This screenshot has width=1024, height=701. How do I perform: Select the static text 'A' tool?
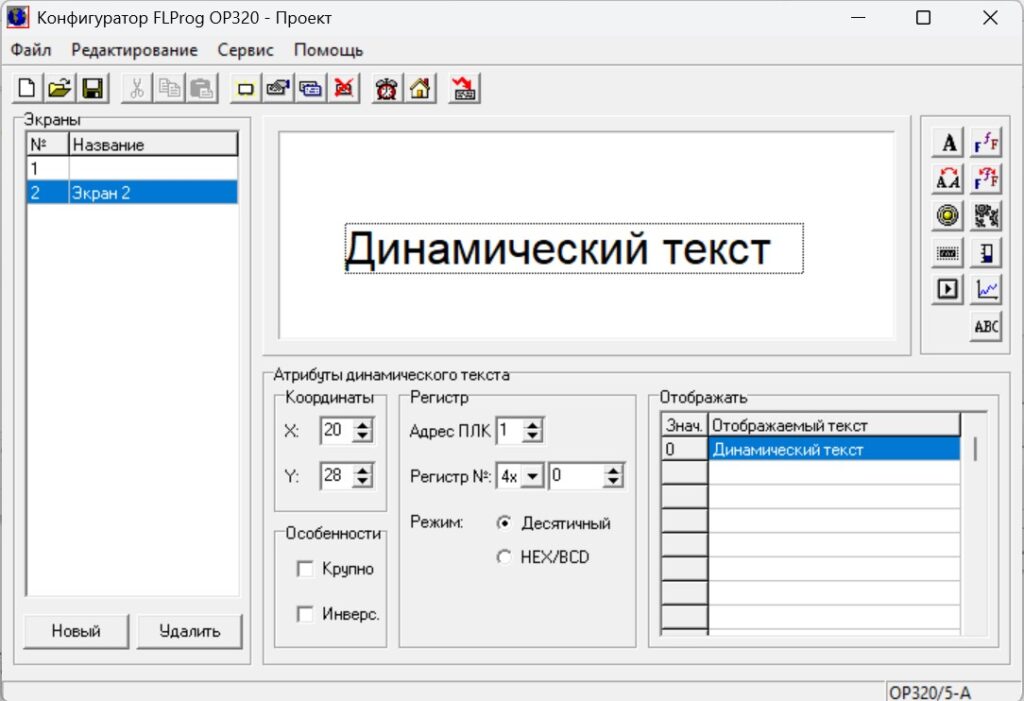[948, 143]
